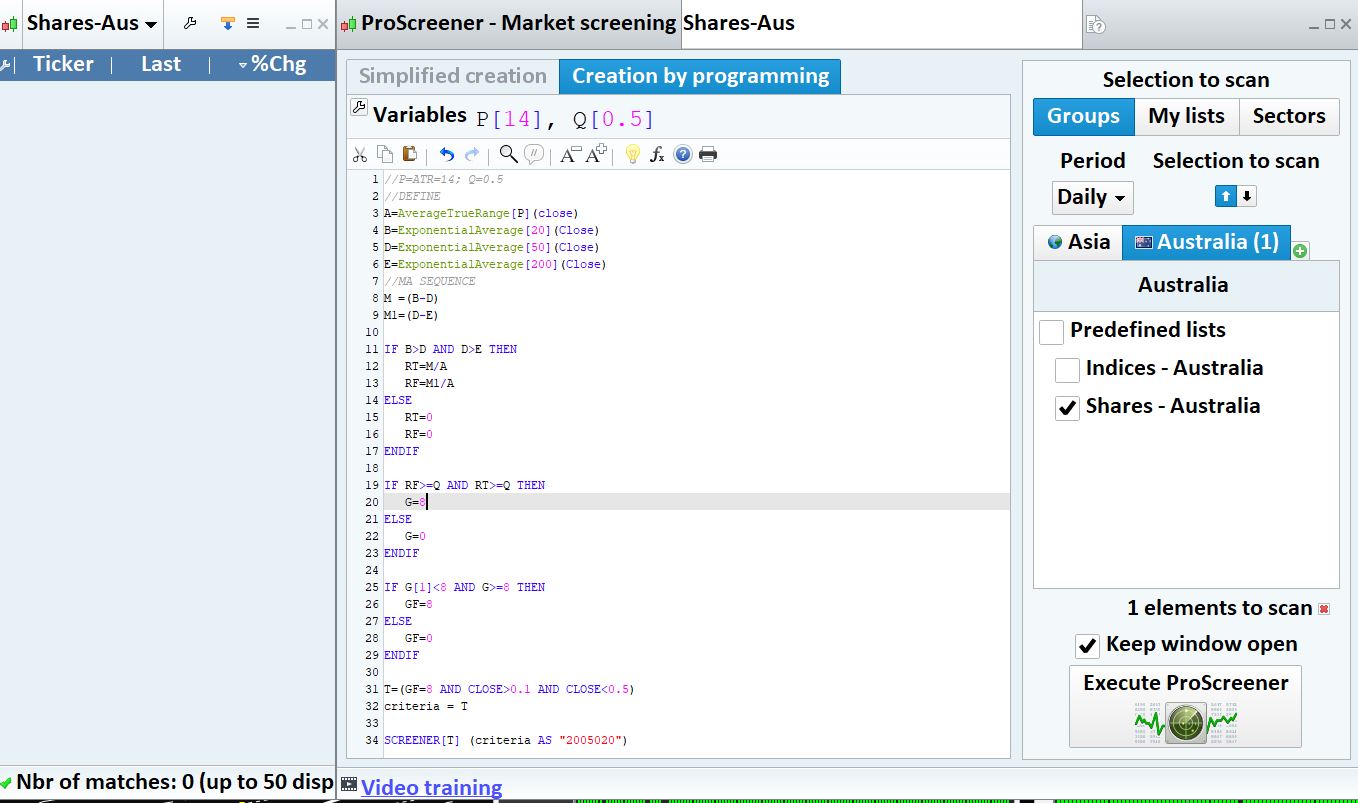The image size is (1358, 803).
Task: Cut selected code with the scissors icon
Action: (x=360, y=154)
